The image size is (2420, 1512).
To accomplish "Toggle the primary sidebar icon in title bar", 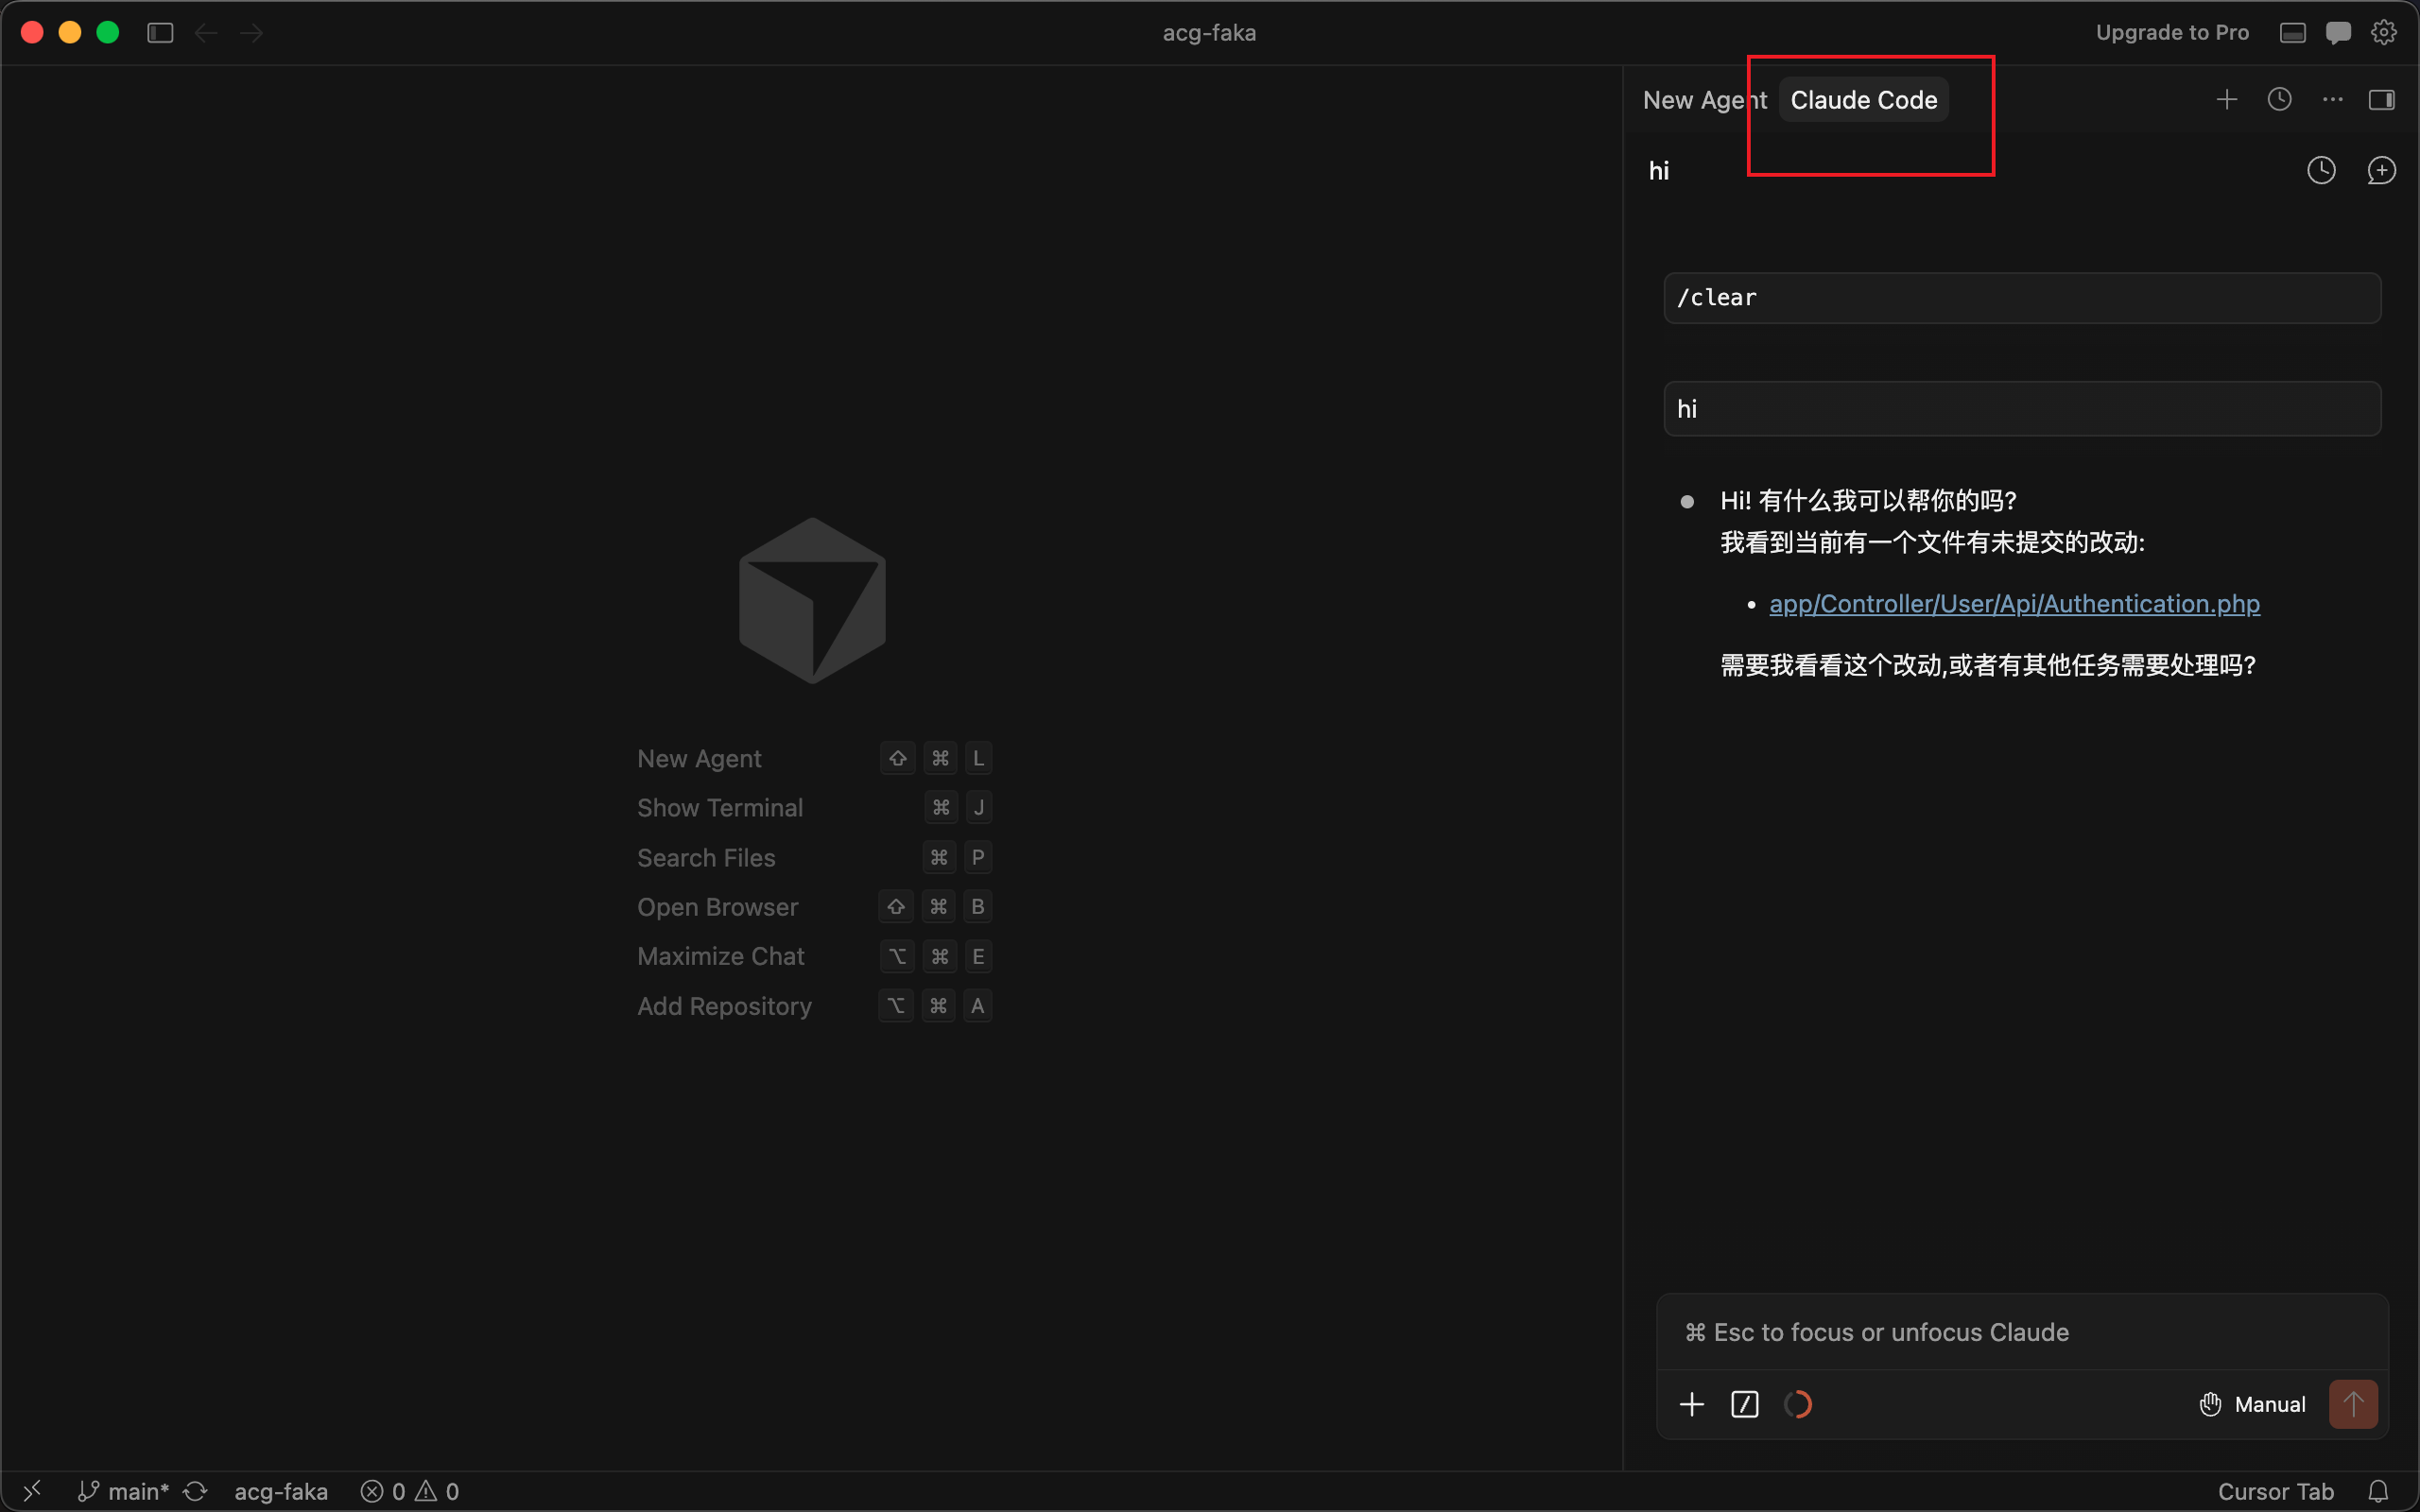I will pos(160,33).
